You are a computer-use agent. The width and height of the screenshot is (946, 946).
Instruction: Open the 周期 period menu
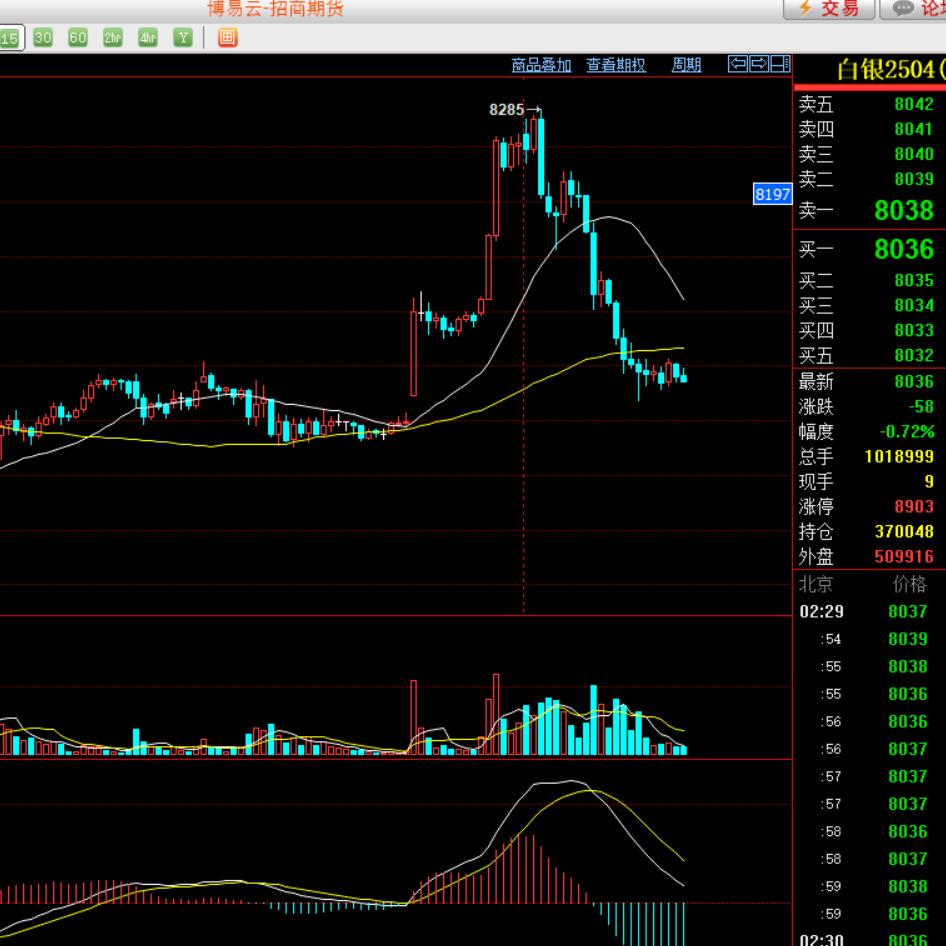click(x=686, y=65)
